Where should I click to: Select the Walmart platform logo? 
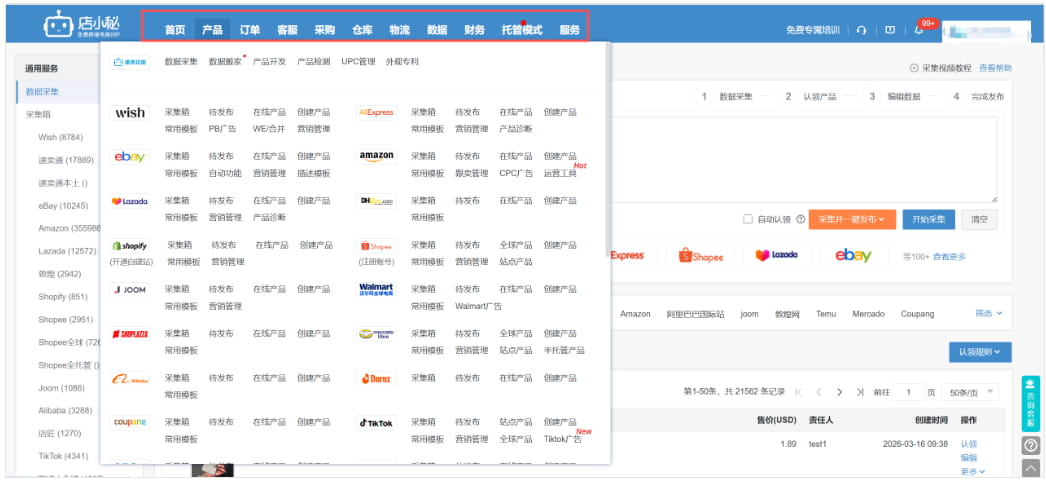pyautogui.click(x=376, y=289)
